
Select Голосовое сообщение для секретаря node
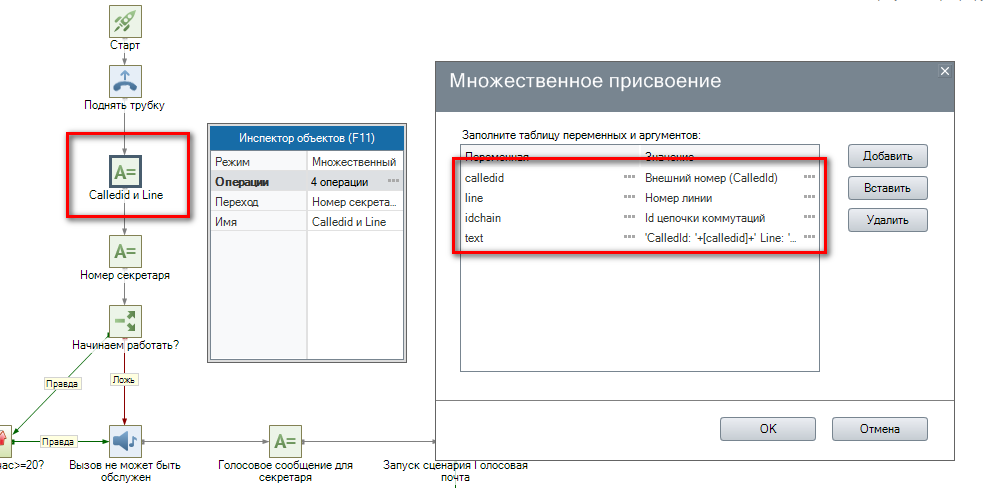(285, 441)
